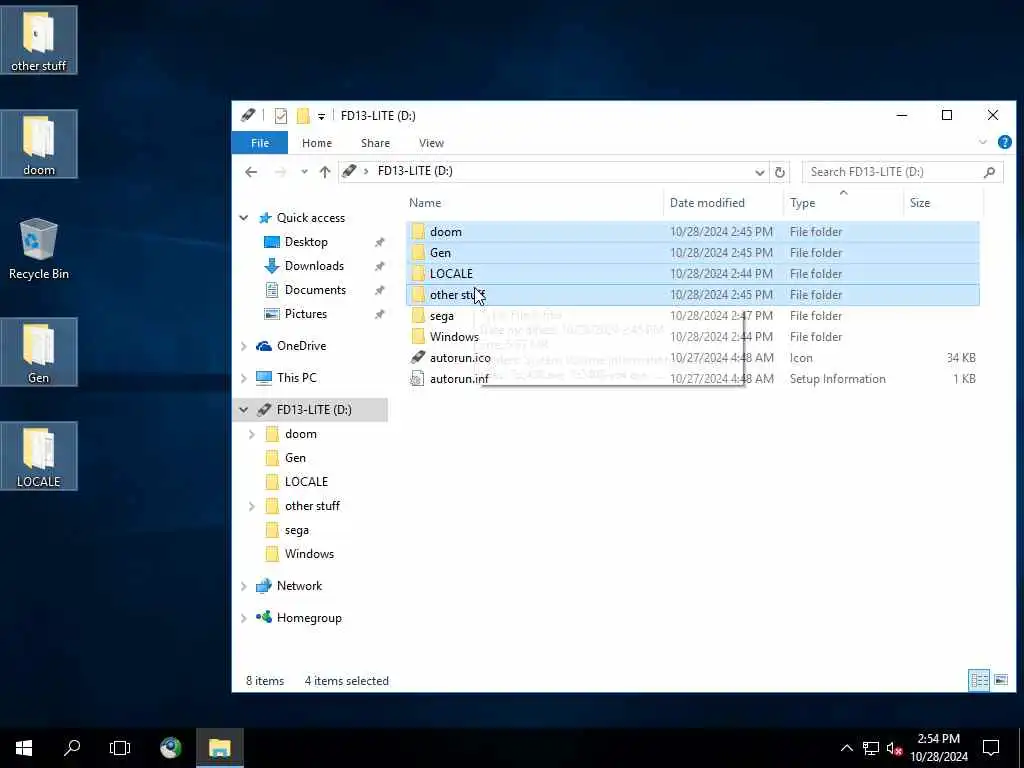Go back using the back arrow
This screenshot has width=1024, height=768.
pos(251,172)
